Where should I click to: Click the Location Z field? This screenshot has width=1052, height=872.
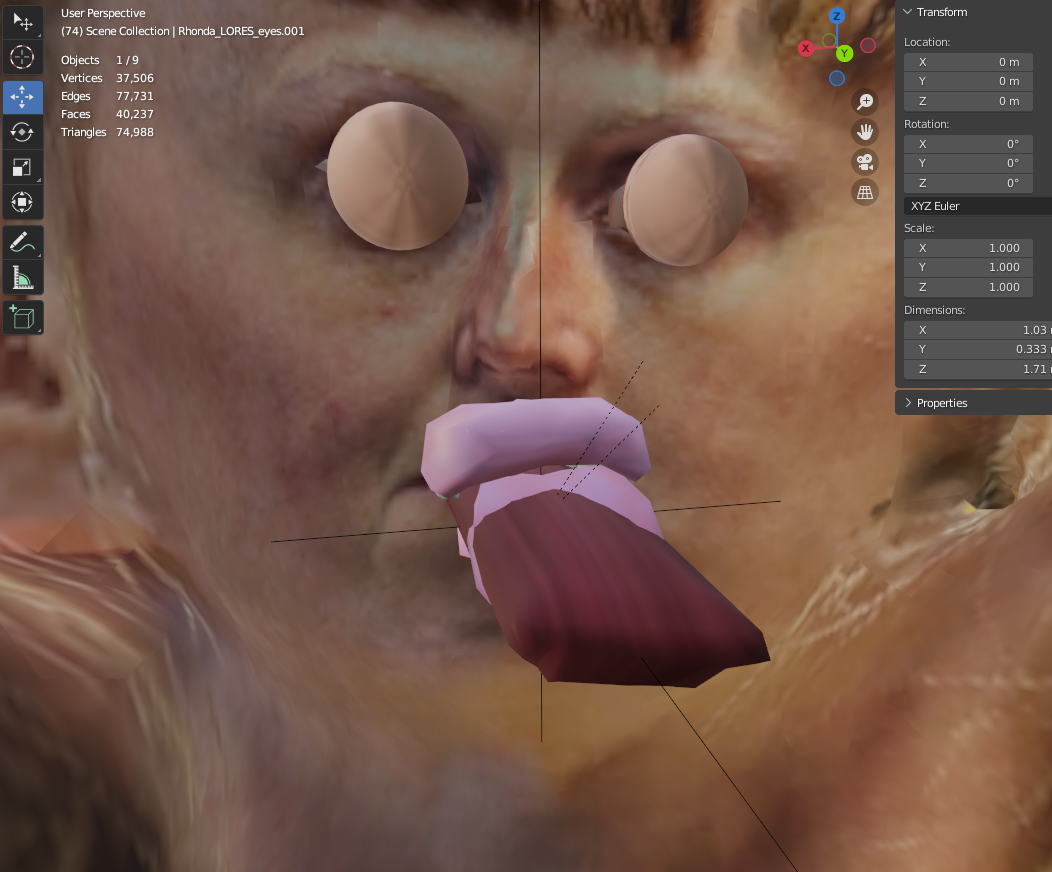click(x=968, y=101)
